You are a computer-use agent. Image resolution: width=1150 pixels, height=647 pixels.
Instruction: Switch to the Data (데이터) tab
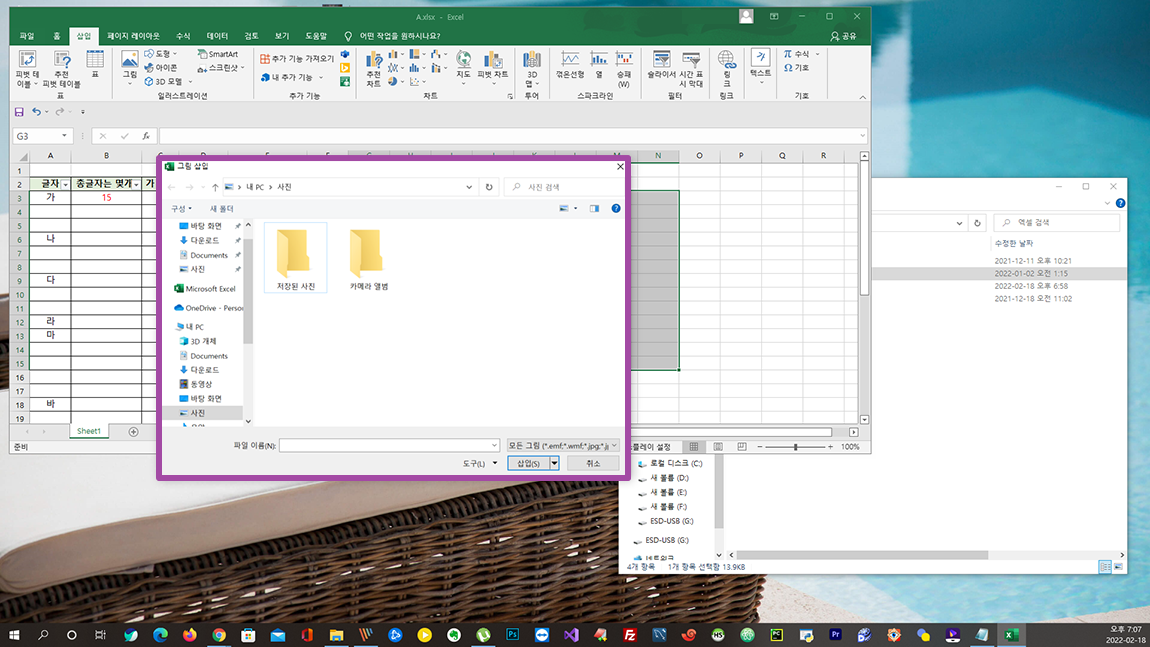click(217, 36)
